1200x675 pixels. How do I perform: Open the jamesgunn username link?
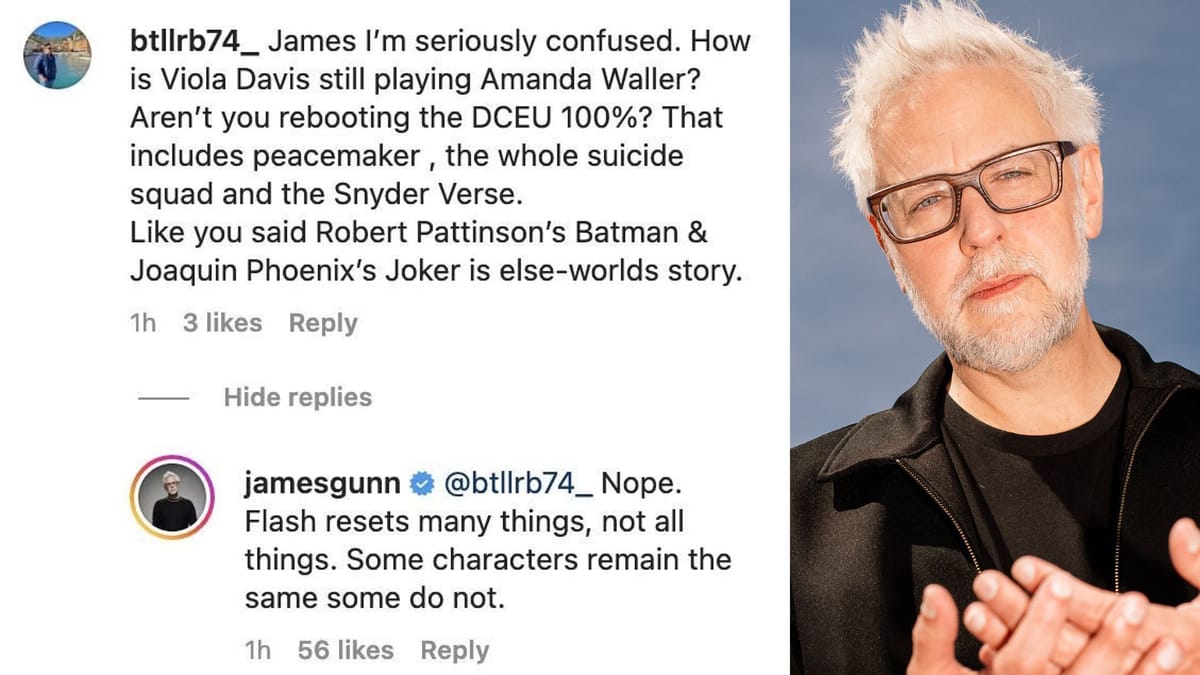click(x=323, y=484)
